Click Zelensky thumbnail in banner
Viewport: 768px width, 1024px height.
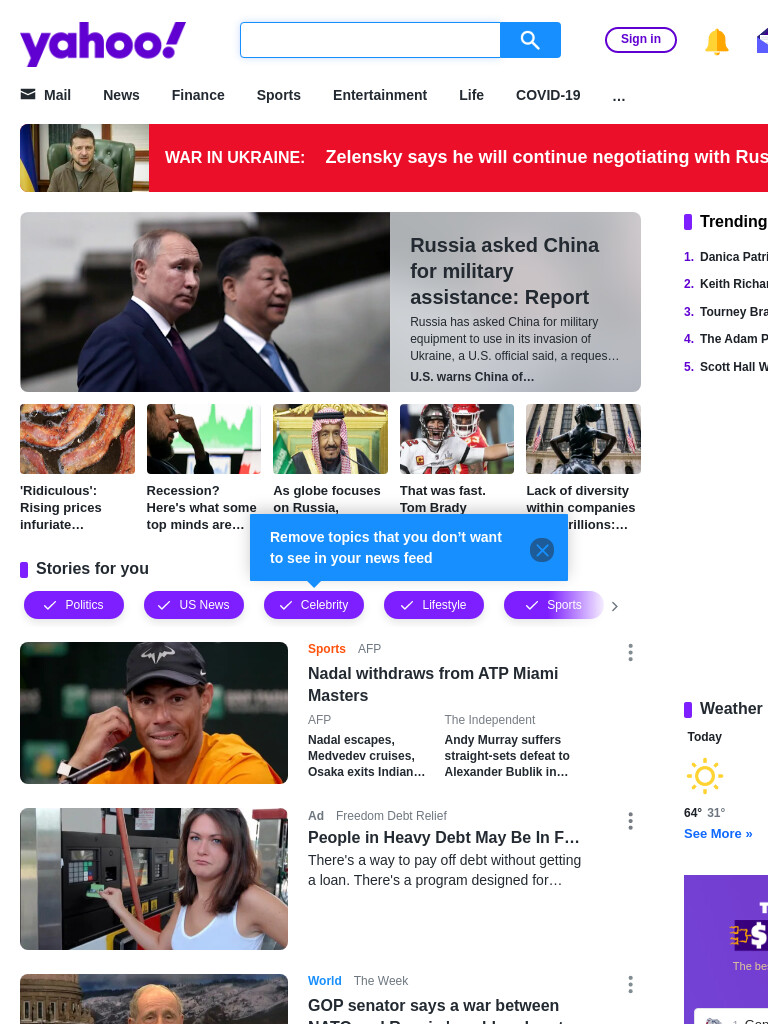84,158
